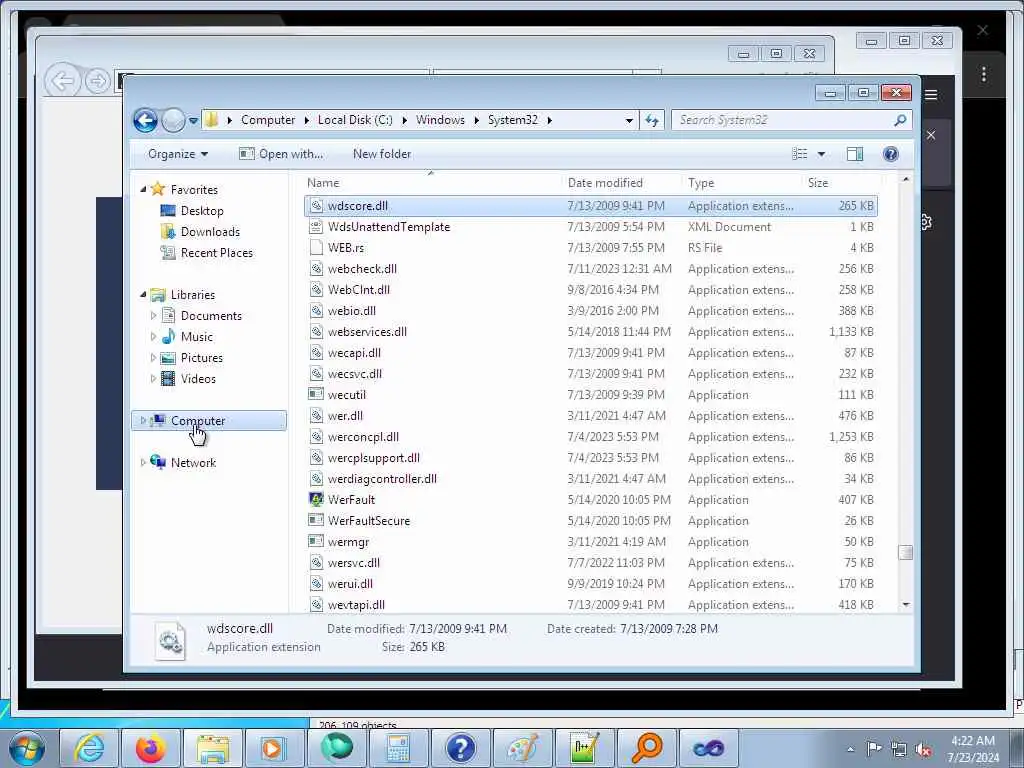Open the view options dropdown arrow
This screenshot has width=1024, height=768.
point(822,154)
